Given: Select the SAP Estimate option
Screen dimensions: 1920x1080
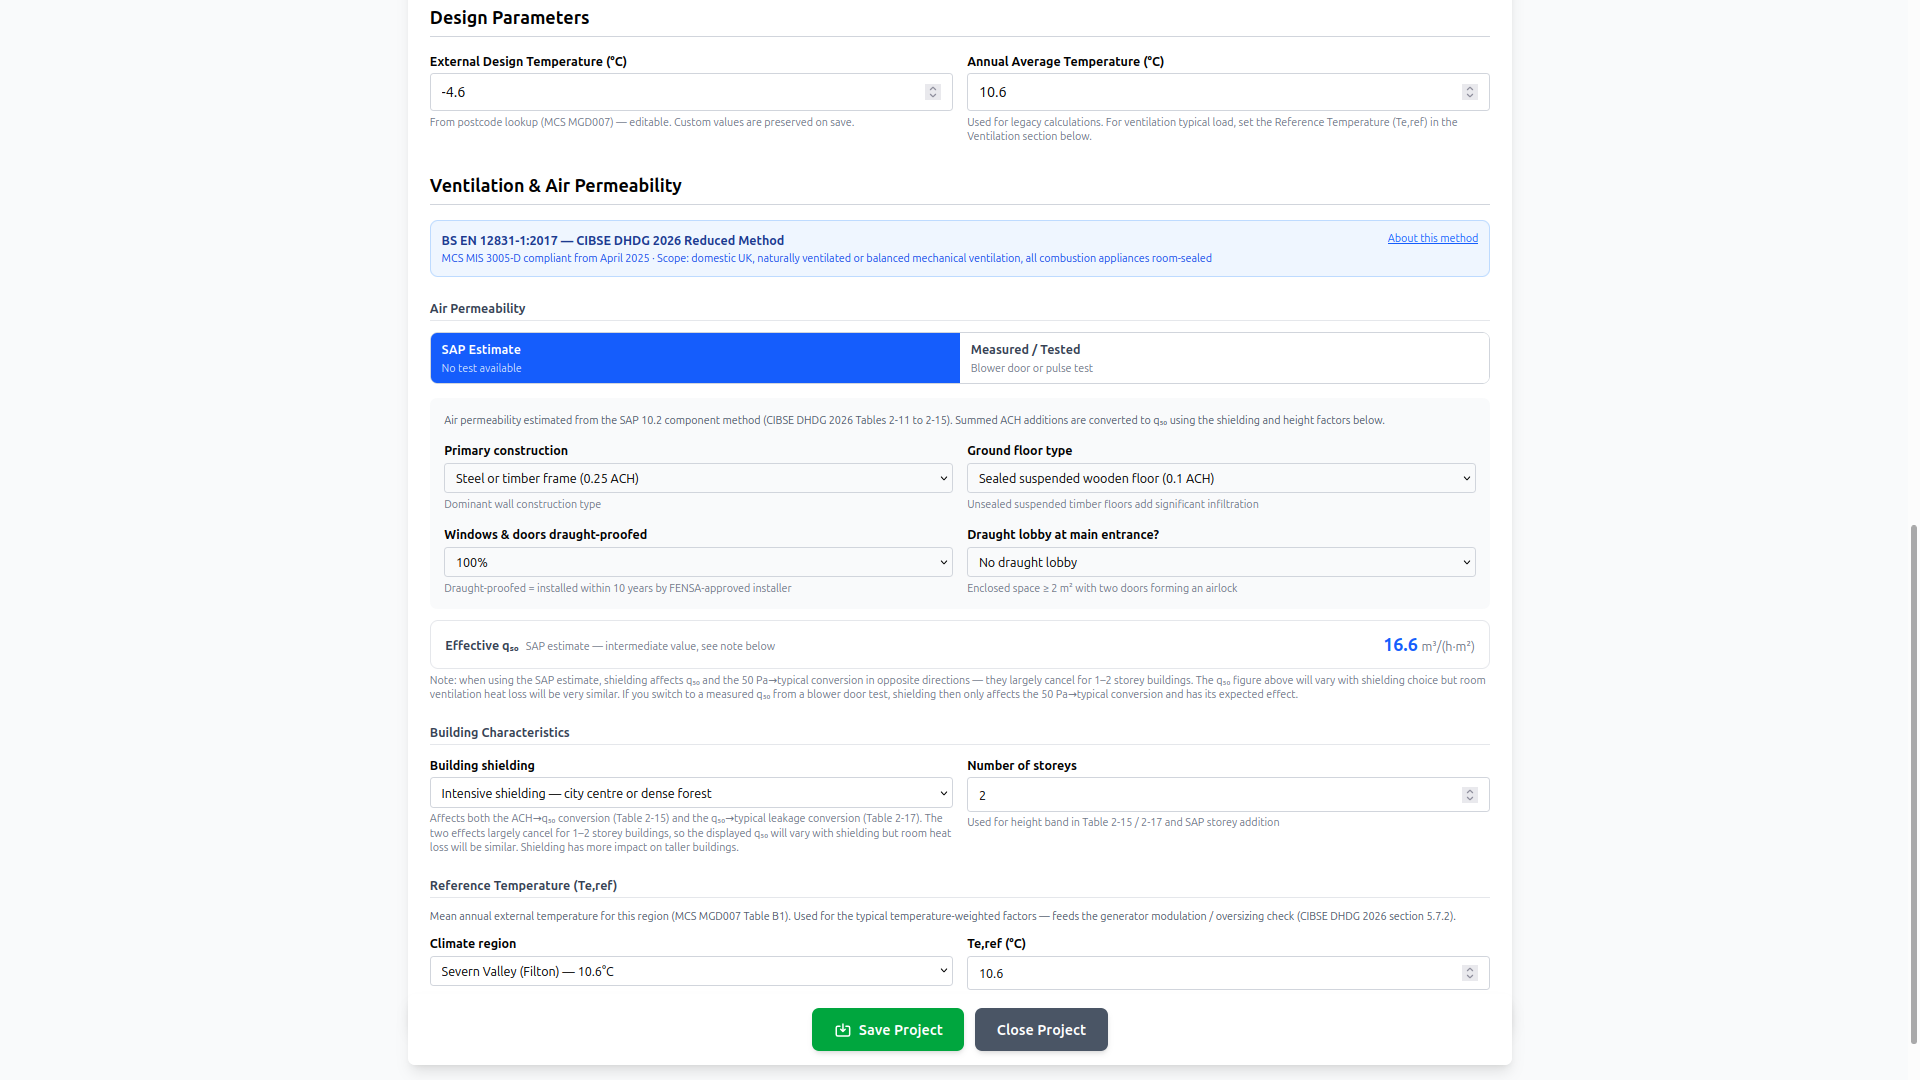Looking at the screenshot, I should click(695, 358).
